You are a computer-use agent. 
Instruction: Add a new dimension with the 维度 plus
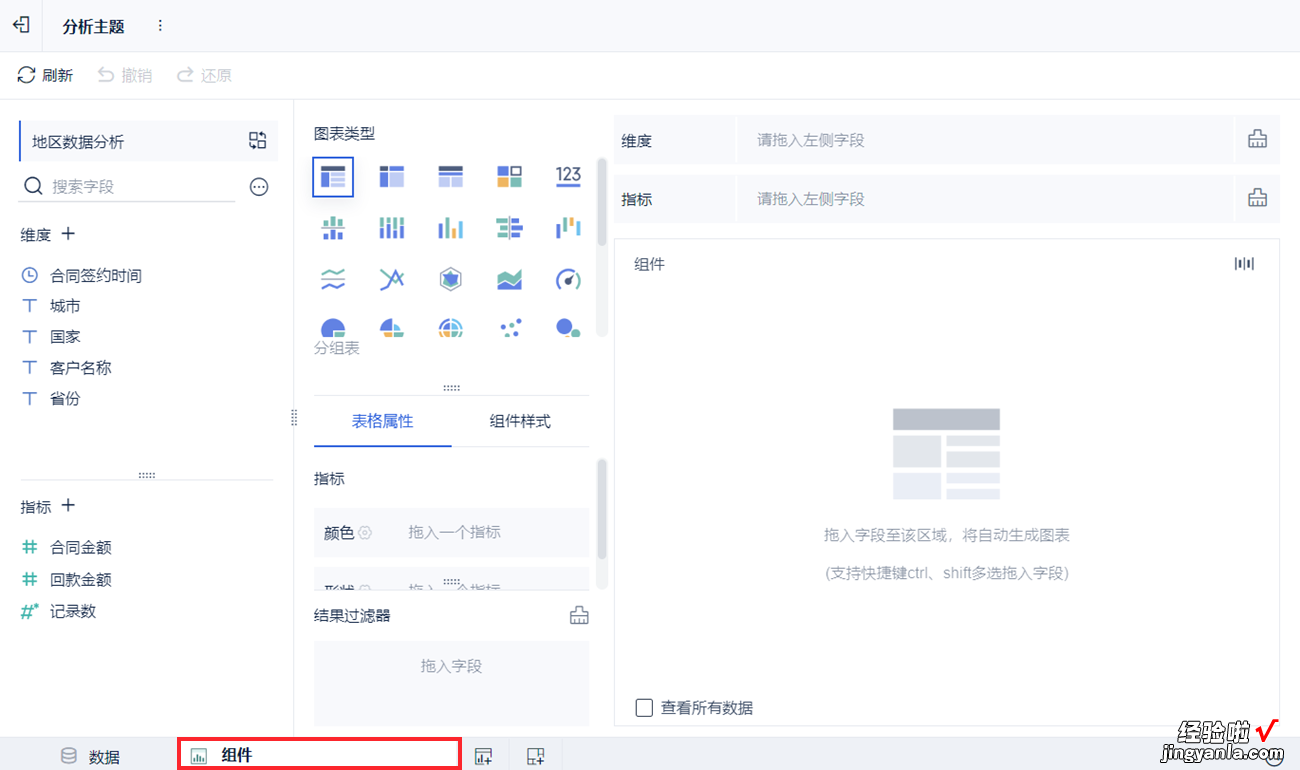click(x=68, y=234)
